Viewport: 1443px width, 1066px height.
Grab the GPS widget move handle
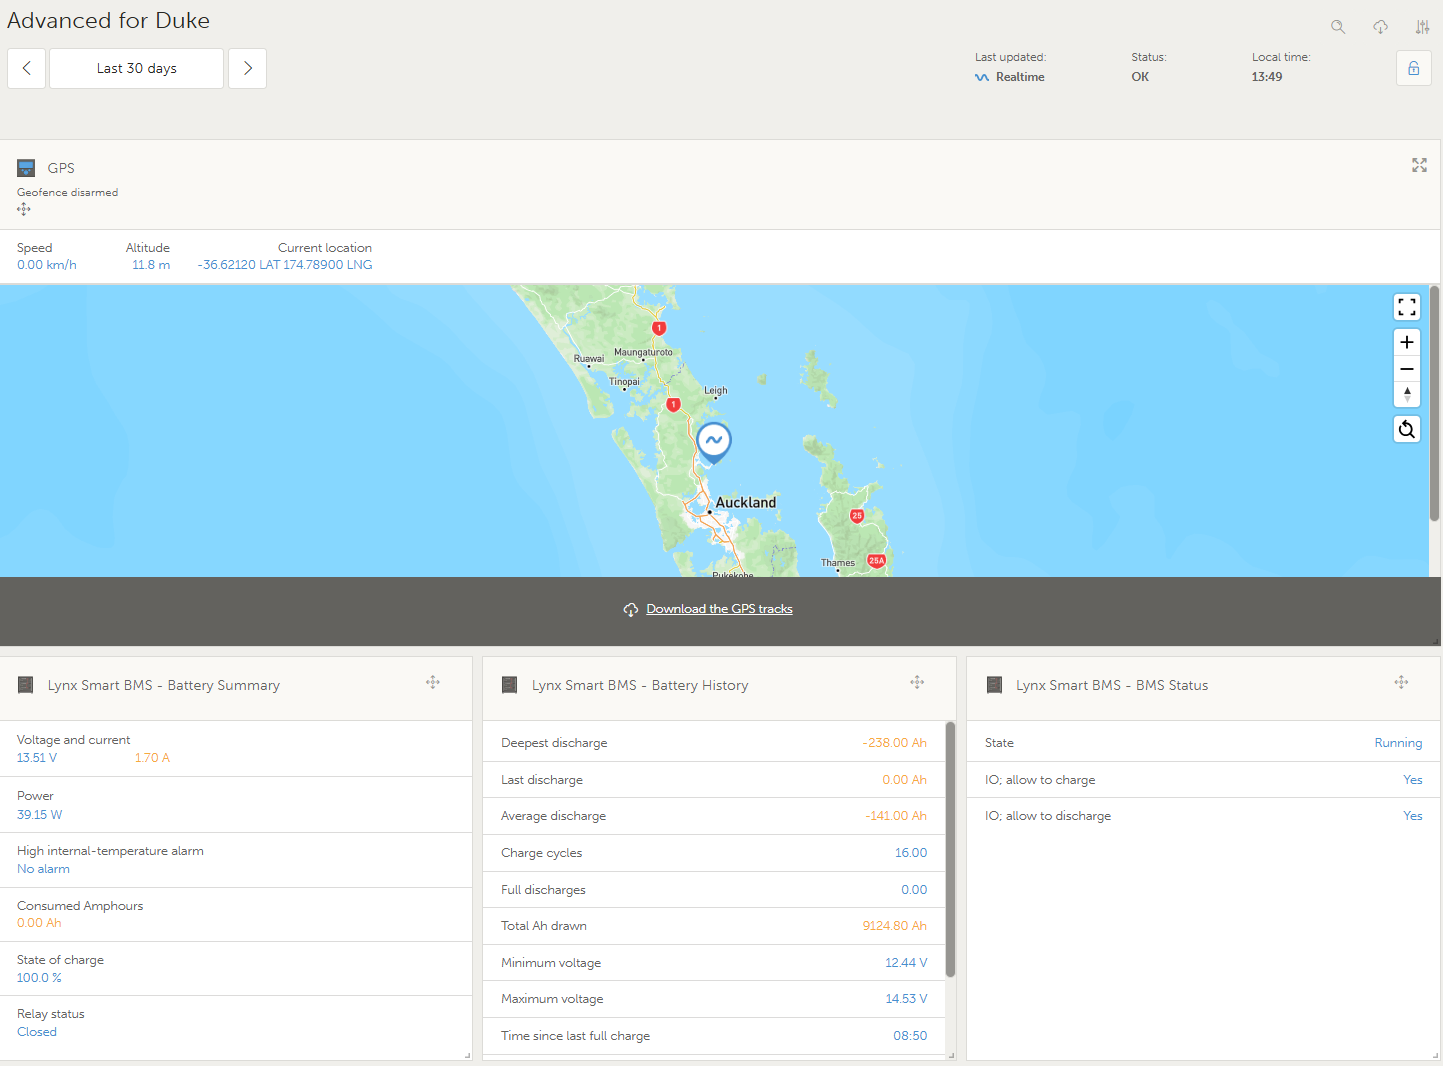tap(24, 209)
